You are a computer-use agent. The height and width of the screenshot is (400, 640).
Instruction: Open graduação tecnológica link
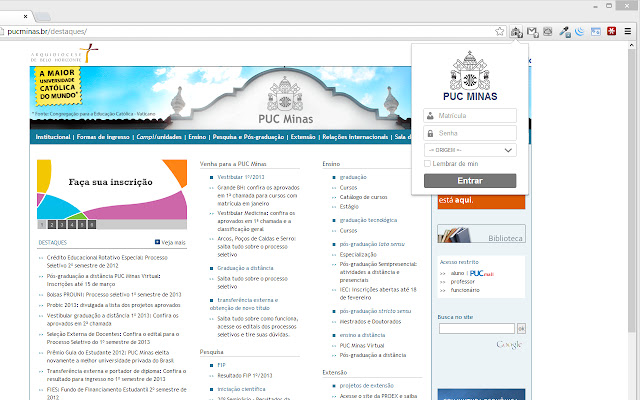[368, 220]
